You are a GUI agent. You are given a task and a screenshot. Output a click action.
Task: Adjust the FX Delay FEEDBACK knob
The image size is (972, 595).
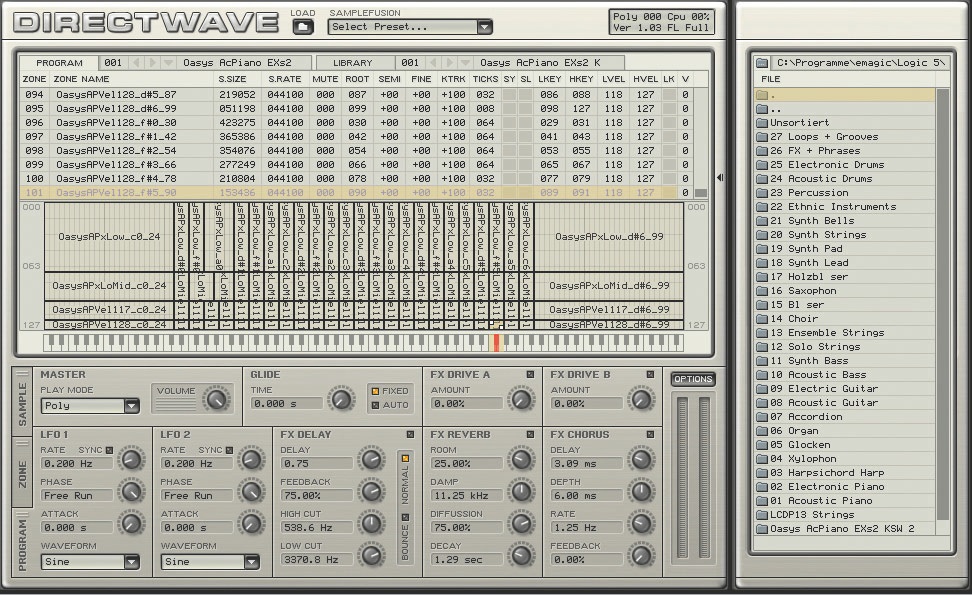[x=371, y=491]
